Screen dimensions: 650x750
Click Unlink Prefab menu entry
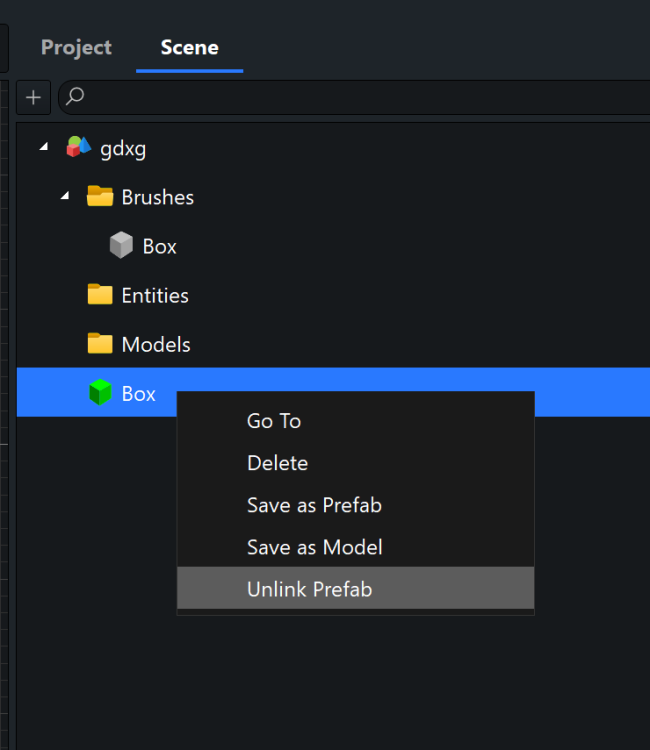coord(309,589)
